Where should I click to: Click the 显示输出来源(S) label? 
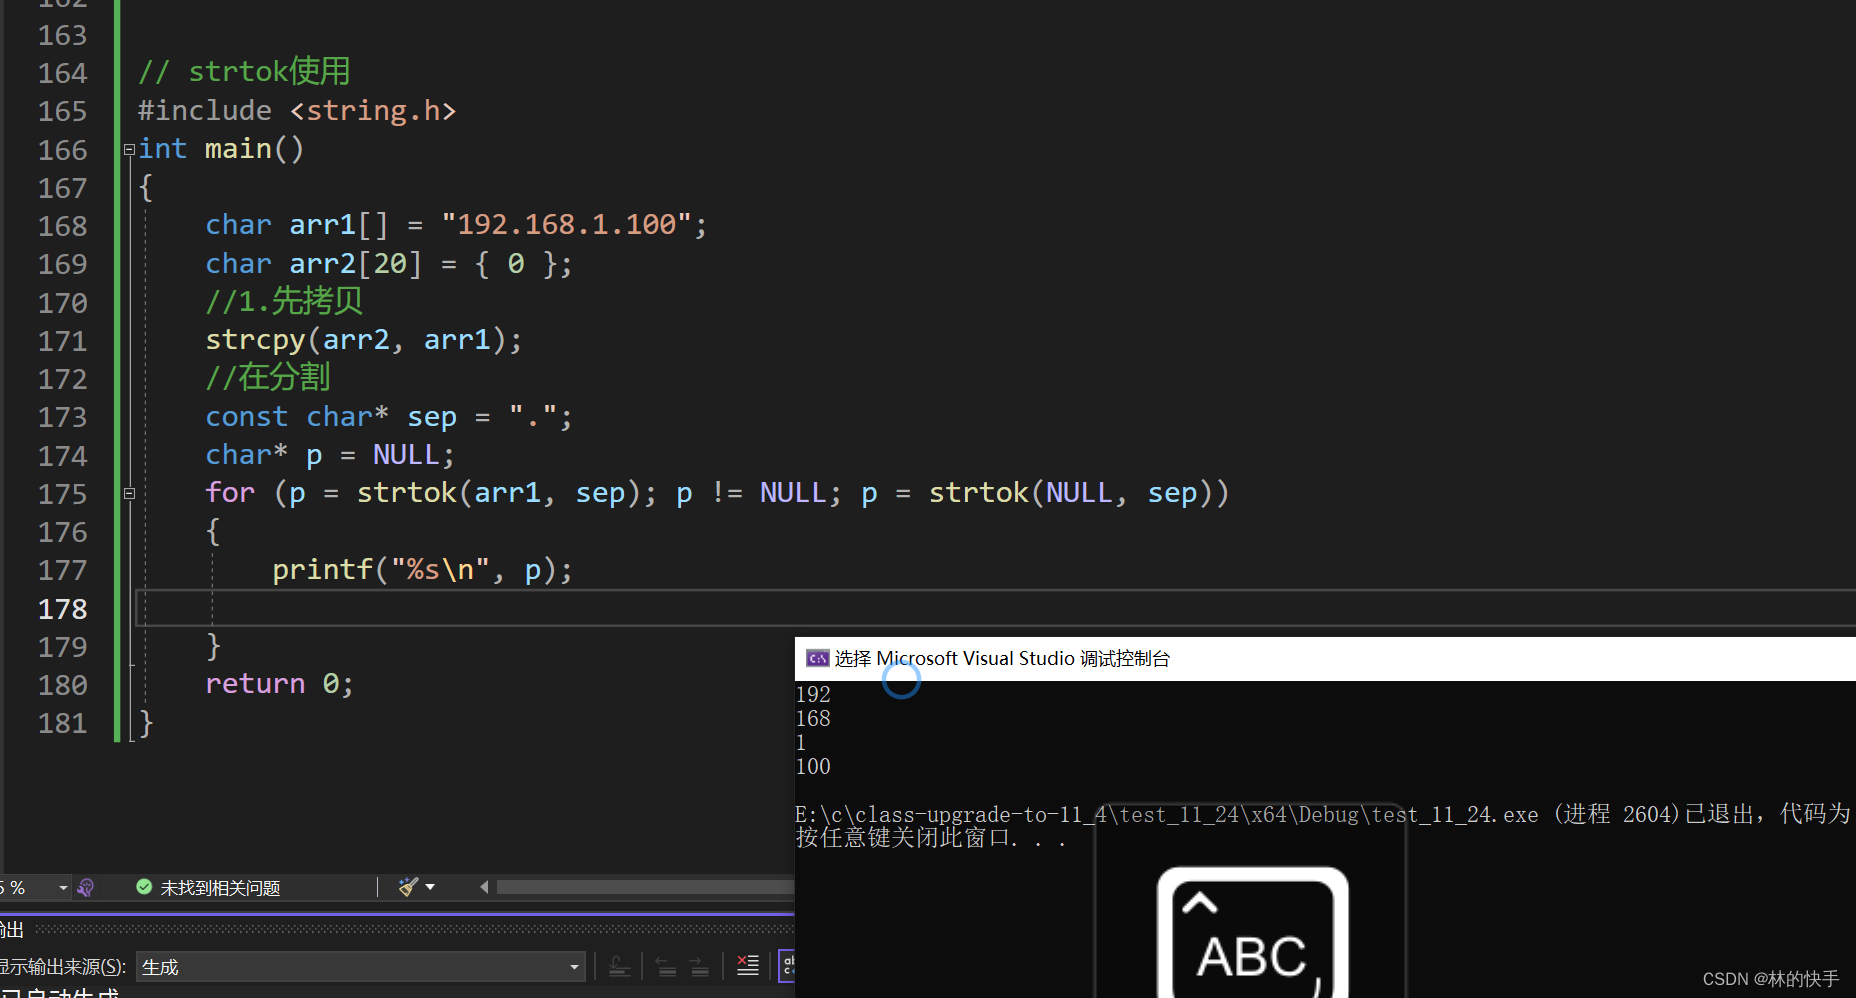pyautogui.click(x=63, y=967)
